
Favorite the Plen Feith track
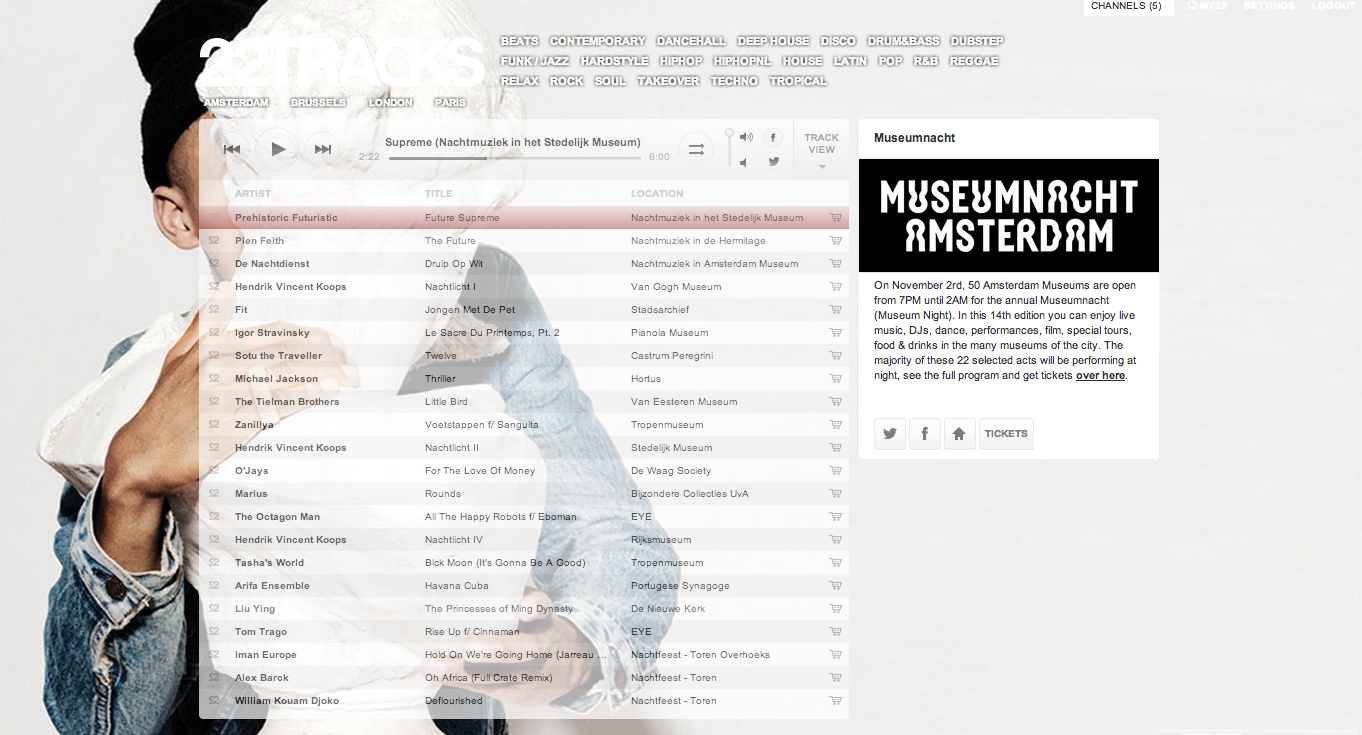pyautogui.click(x=214, y=240)
